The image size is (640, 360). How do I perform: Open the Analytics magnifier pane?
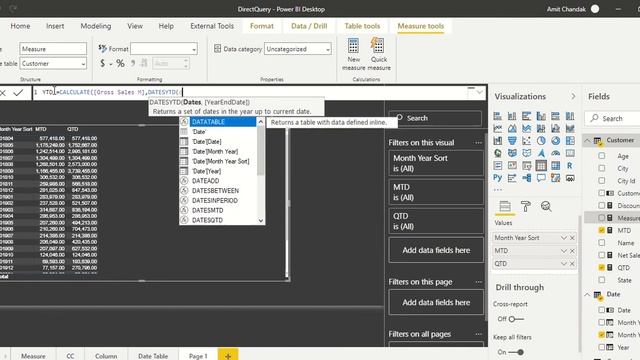546,207
